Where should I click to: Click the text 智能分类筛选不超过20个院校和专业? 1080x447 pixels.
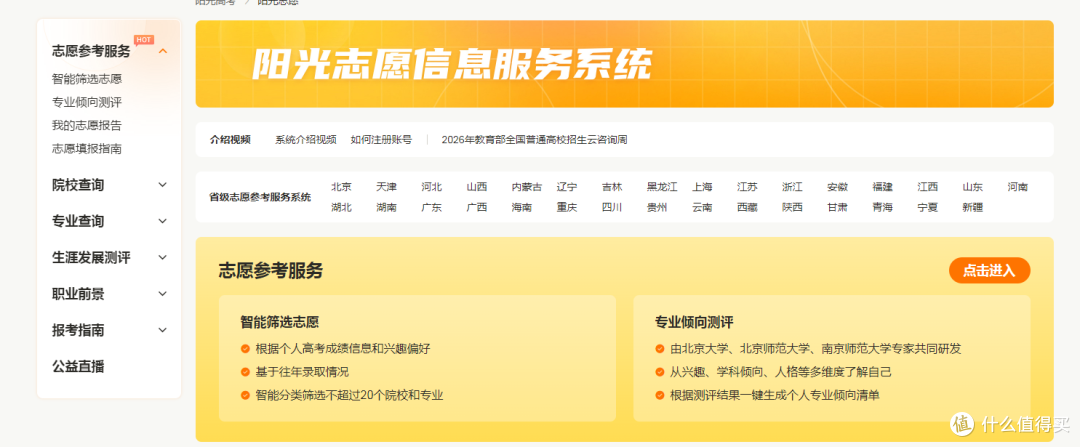(349, 395)
